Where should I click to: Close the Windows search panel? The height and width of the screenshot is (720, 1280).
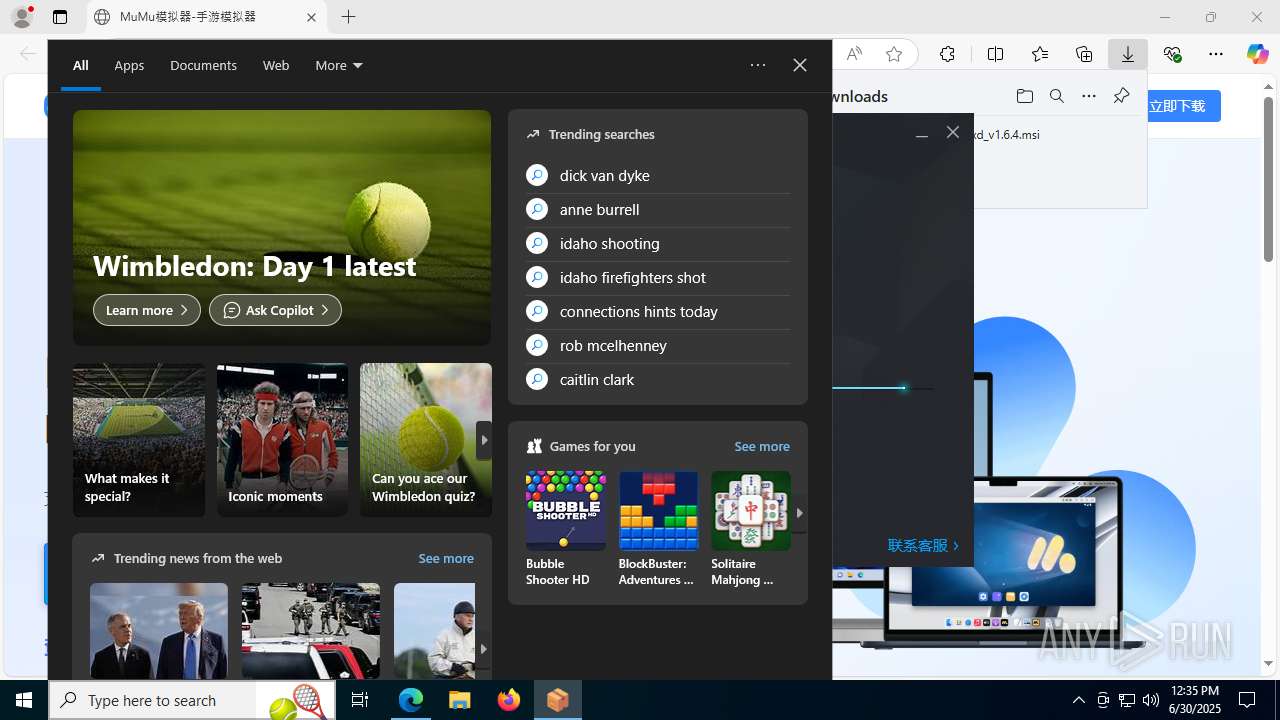click(800, 65)
